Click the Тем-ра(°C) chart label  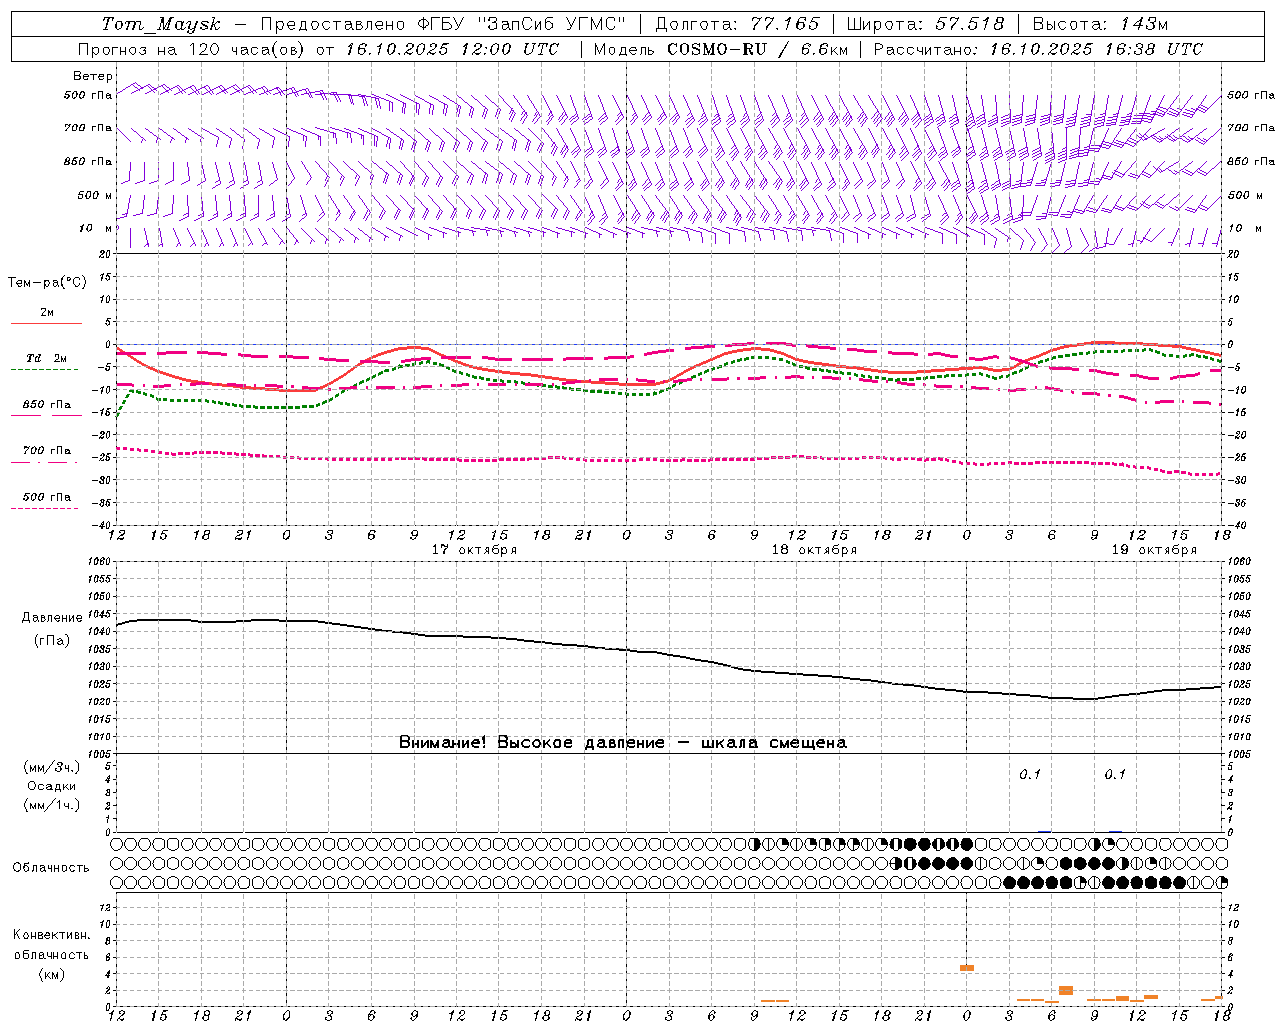tap(47, 283)
